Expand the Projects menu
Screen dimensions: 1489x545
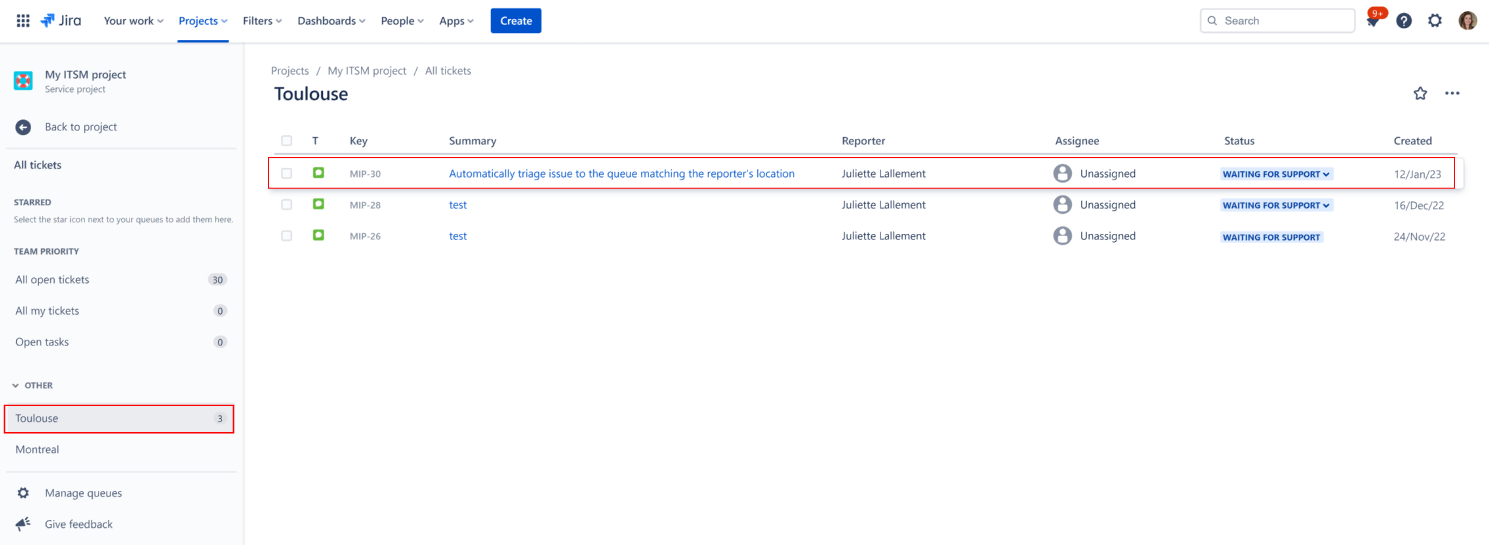203,21
